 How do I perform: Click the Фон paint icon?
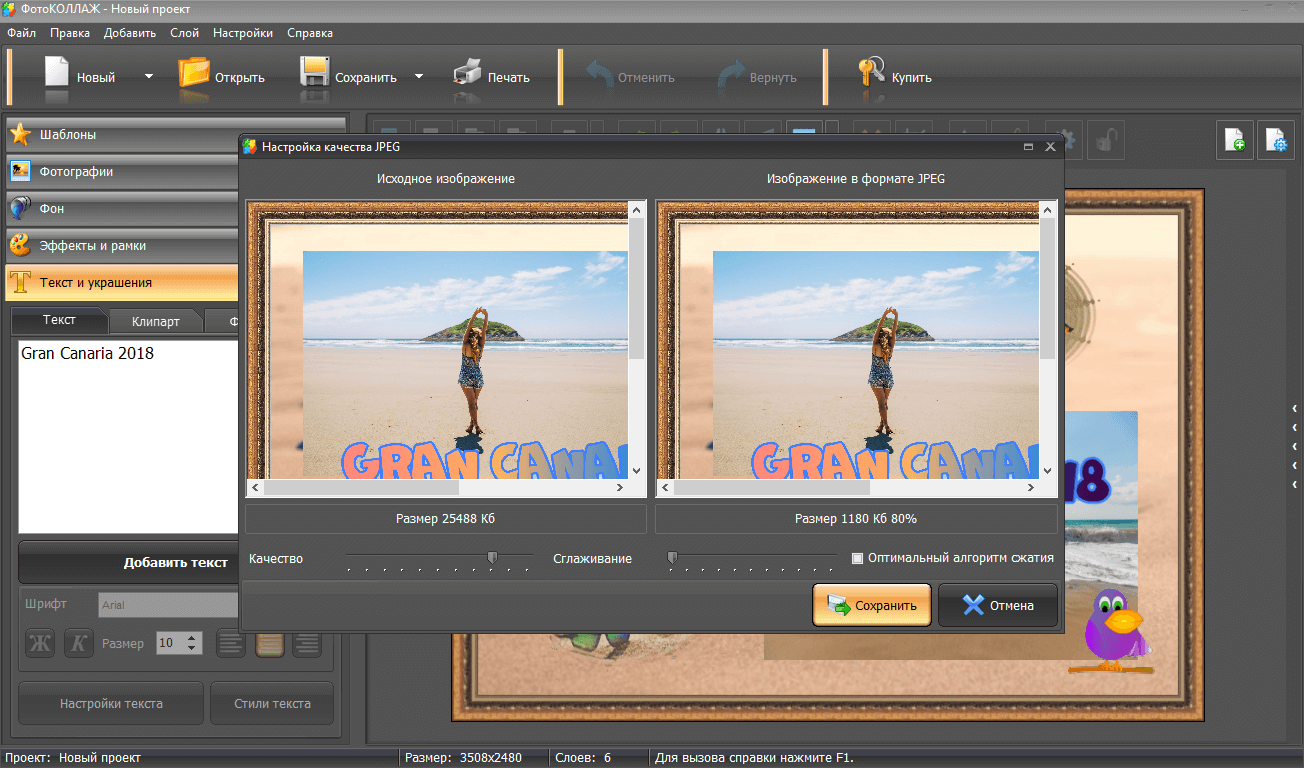(20, 209)
